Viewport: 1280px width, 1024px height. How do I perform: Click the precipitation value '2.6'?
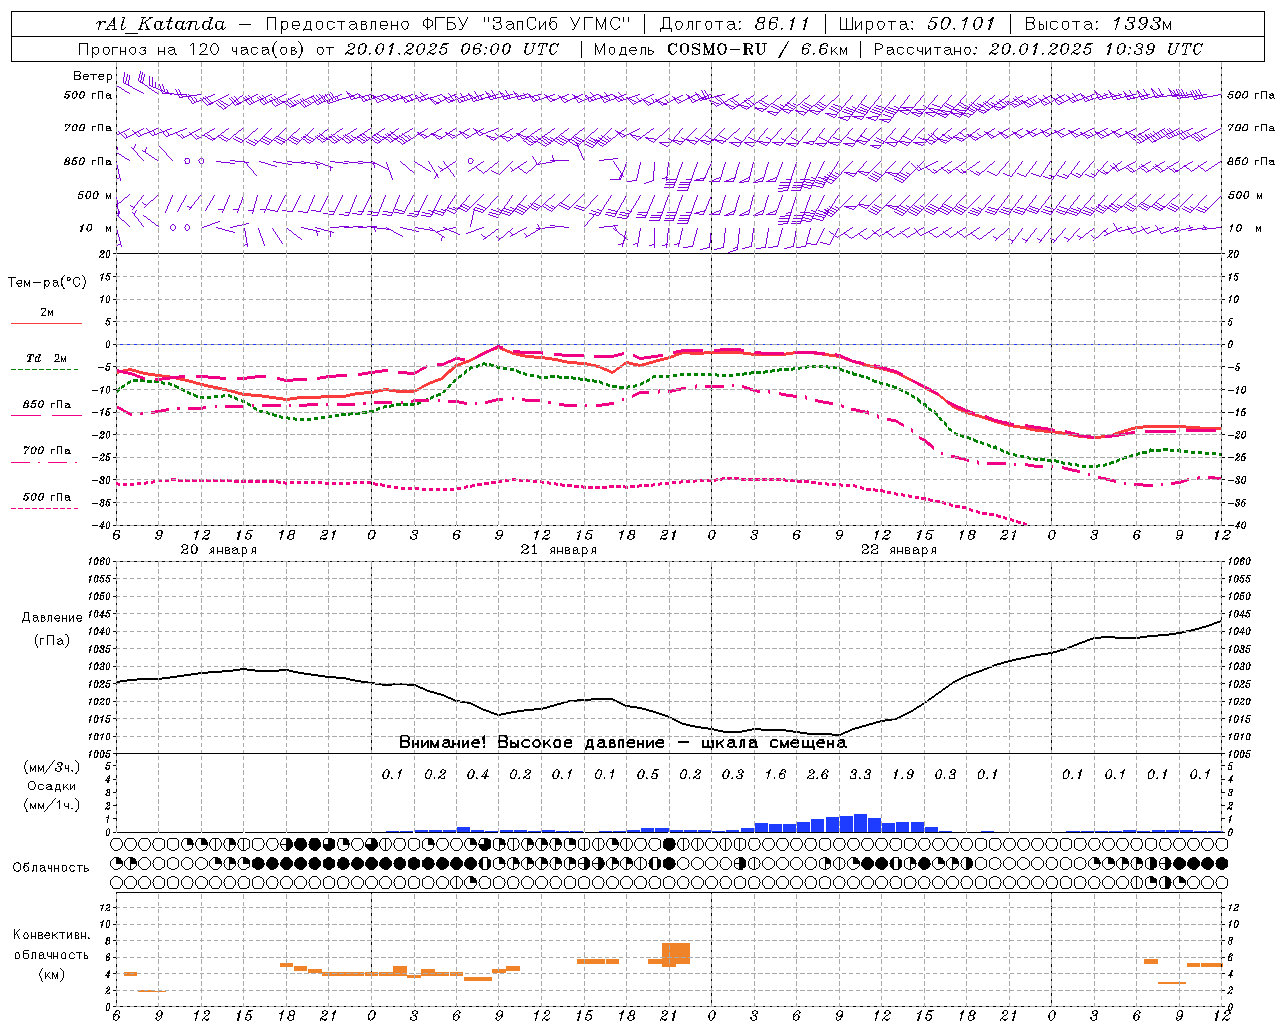tap(817, 774)
